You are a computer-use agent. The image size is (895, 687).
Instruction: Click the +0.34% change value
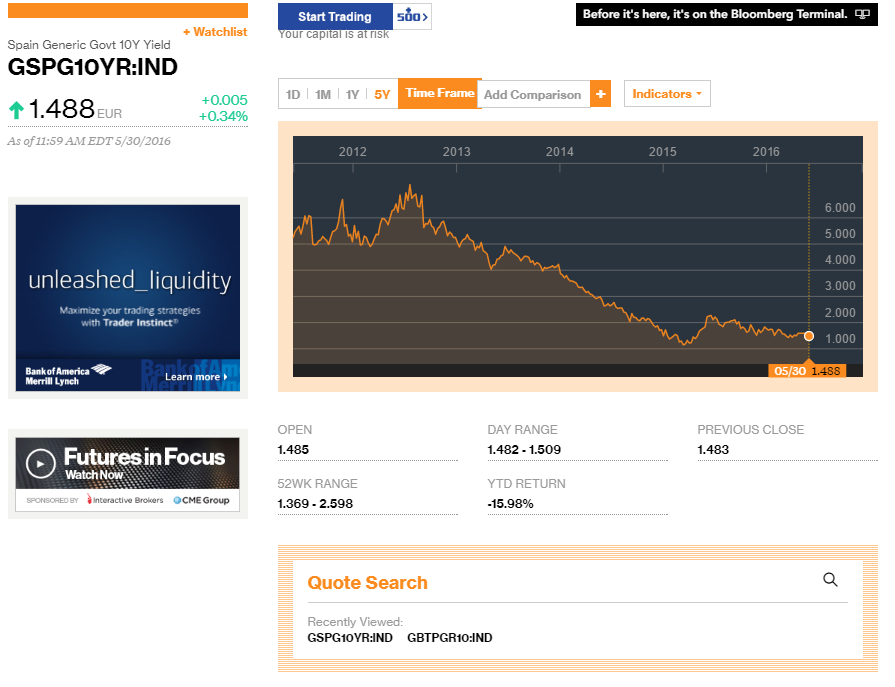(x=223, y=116)
